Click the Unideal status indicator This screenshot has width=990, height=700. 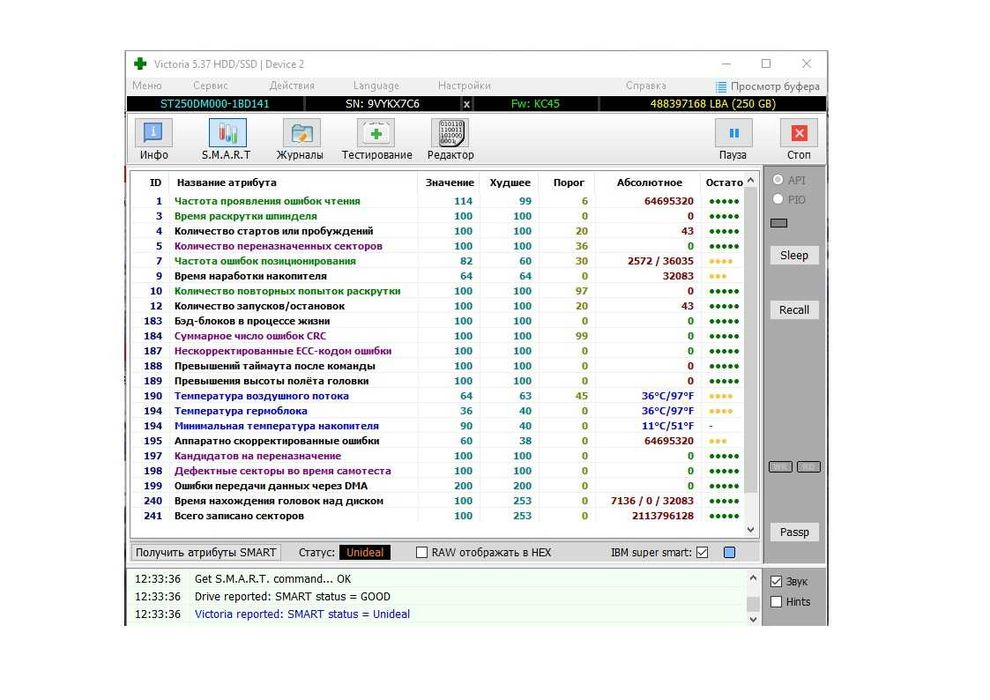365,552
